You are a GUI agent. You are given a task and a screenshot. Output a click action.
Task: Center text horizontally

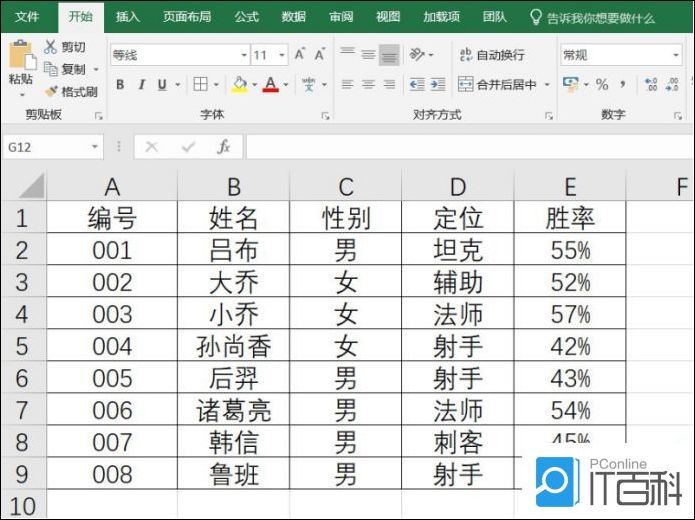pyautogui.click(x=368, y=84)
